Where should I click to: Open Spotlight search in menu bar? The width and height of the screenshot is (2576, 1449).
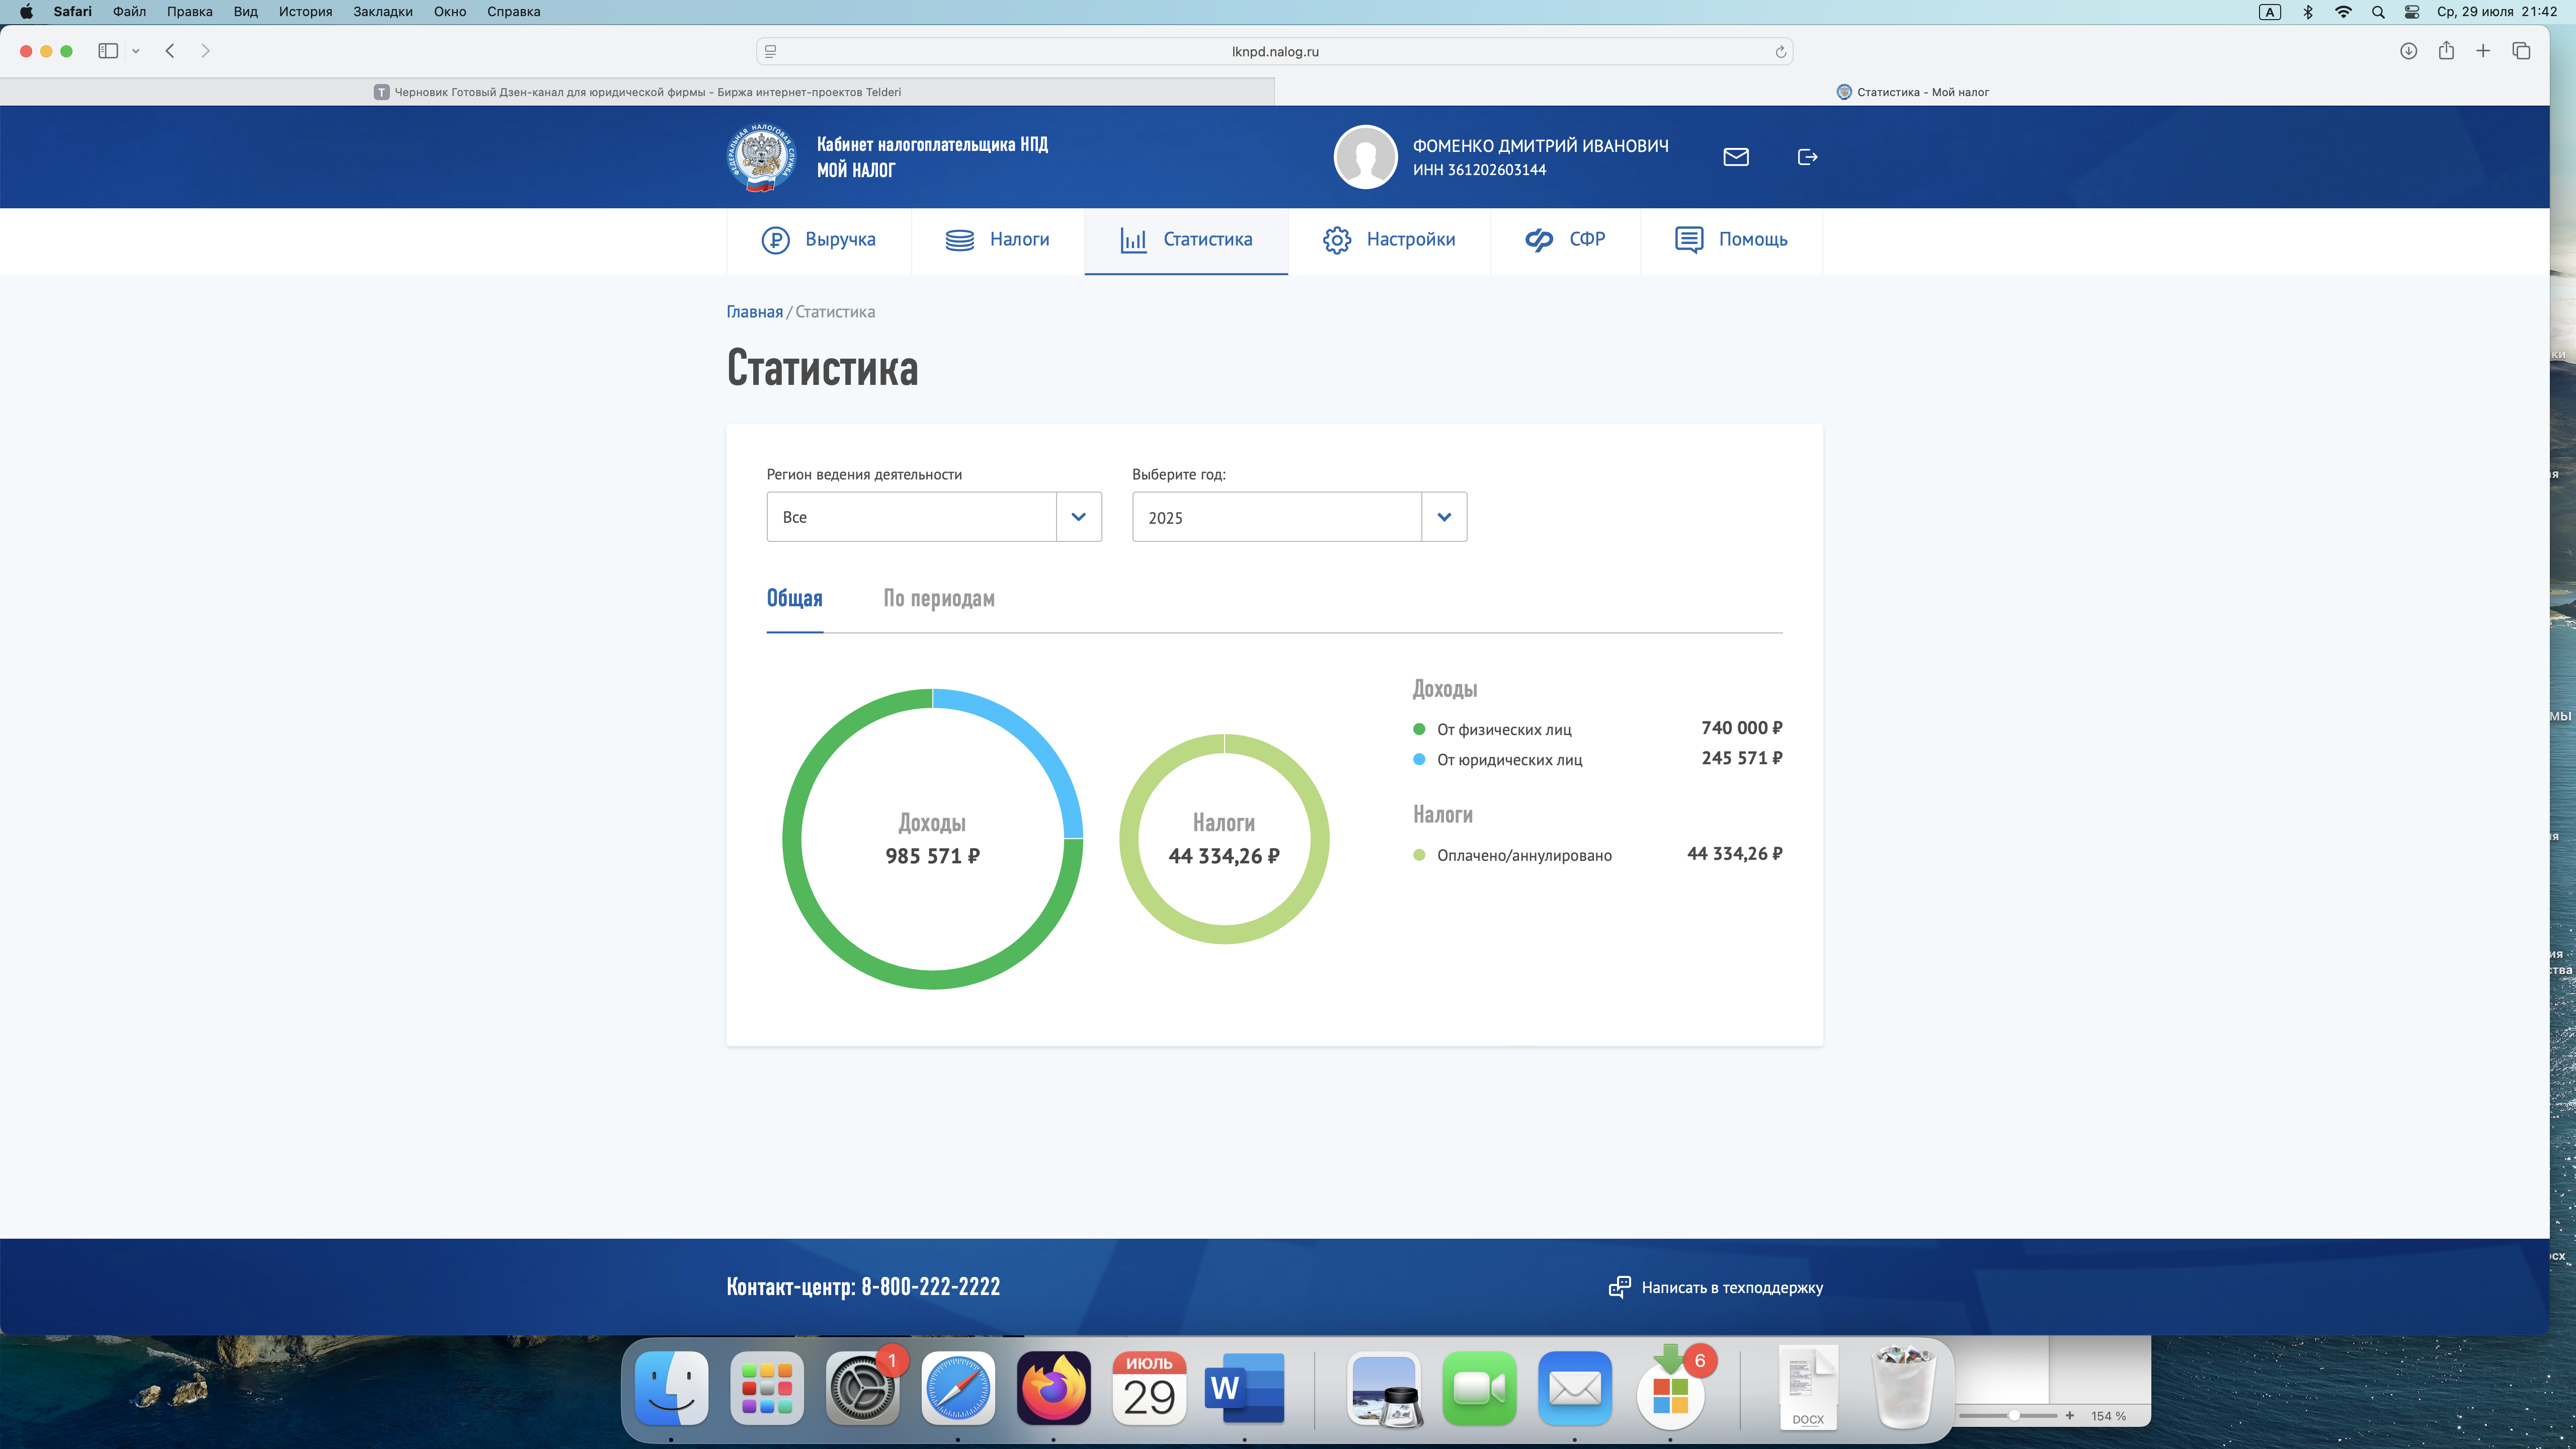[x=2378, y=12]
